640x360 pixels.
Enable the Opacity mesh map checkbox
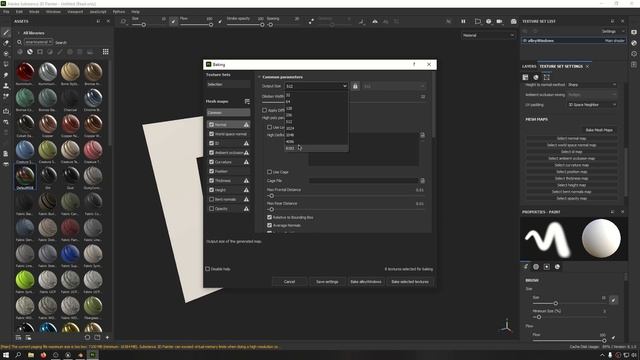point(211,209)
